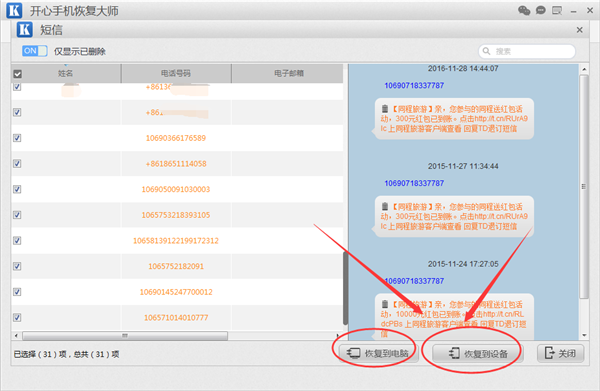Click sender 10690718337787 under 2015-11-27
Viewport: 600px width, 391px height.
click(414, 183)
